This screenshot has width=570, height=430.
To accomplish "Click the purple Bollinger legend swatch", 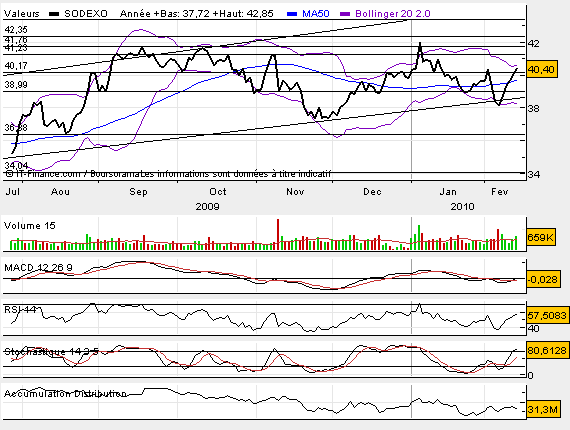I will (x=345, y=14).
